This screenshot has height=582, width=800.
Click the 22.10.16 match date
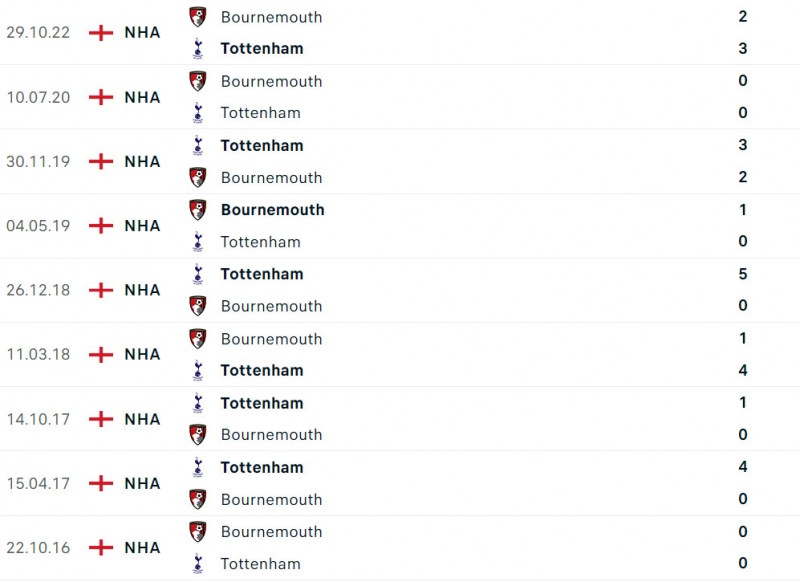click(x=38, y=548)
